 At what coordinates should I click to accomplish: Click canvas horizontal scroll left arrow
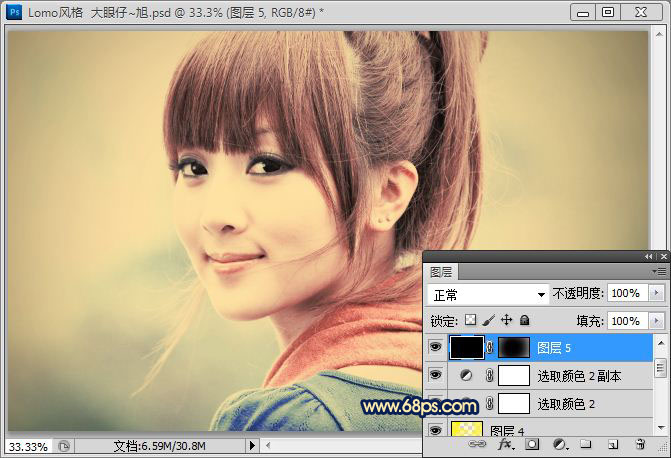point(268,446)
